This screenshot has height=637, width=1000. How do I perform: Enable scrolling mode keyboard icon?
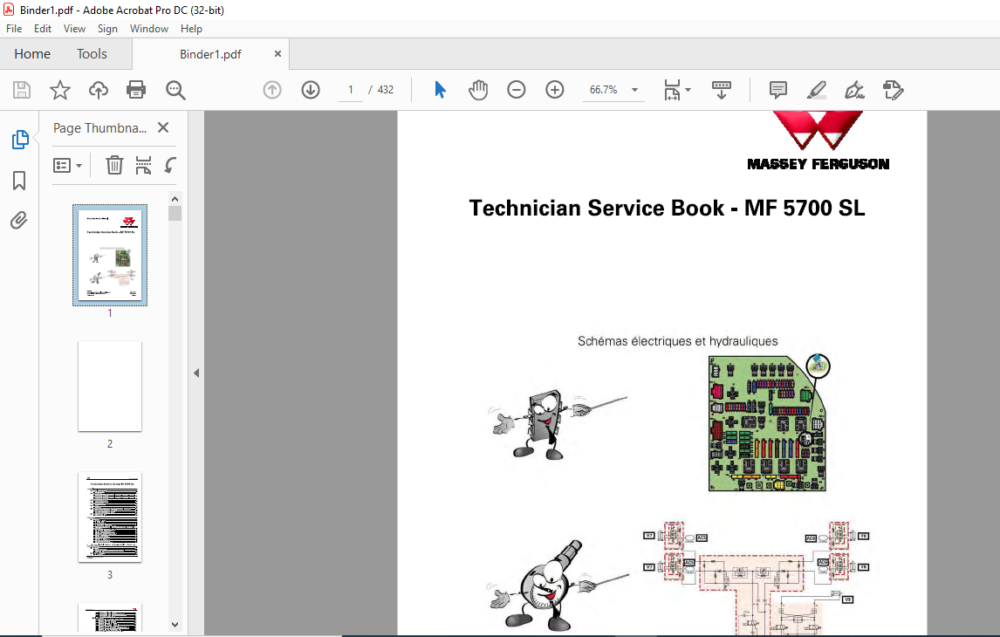click(x=721, y=90)
